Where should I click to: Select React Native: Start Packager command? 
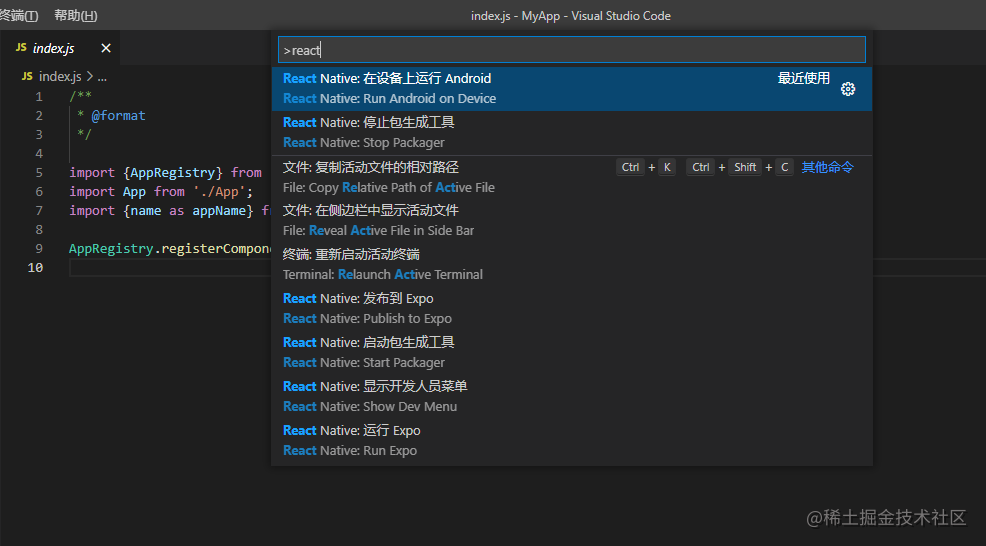pyautogui.click(x=572, y=353)
